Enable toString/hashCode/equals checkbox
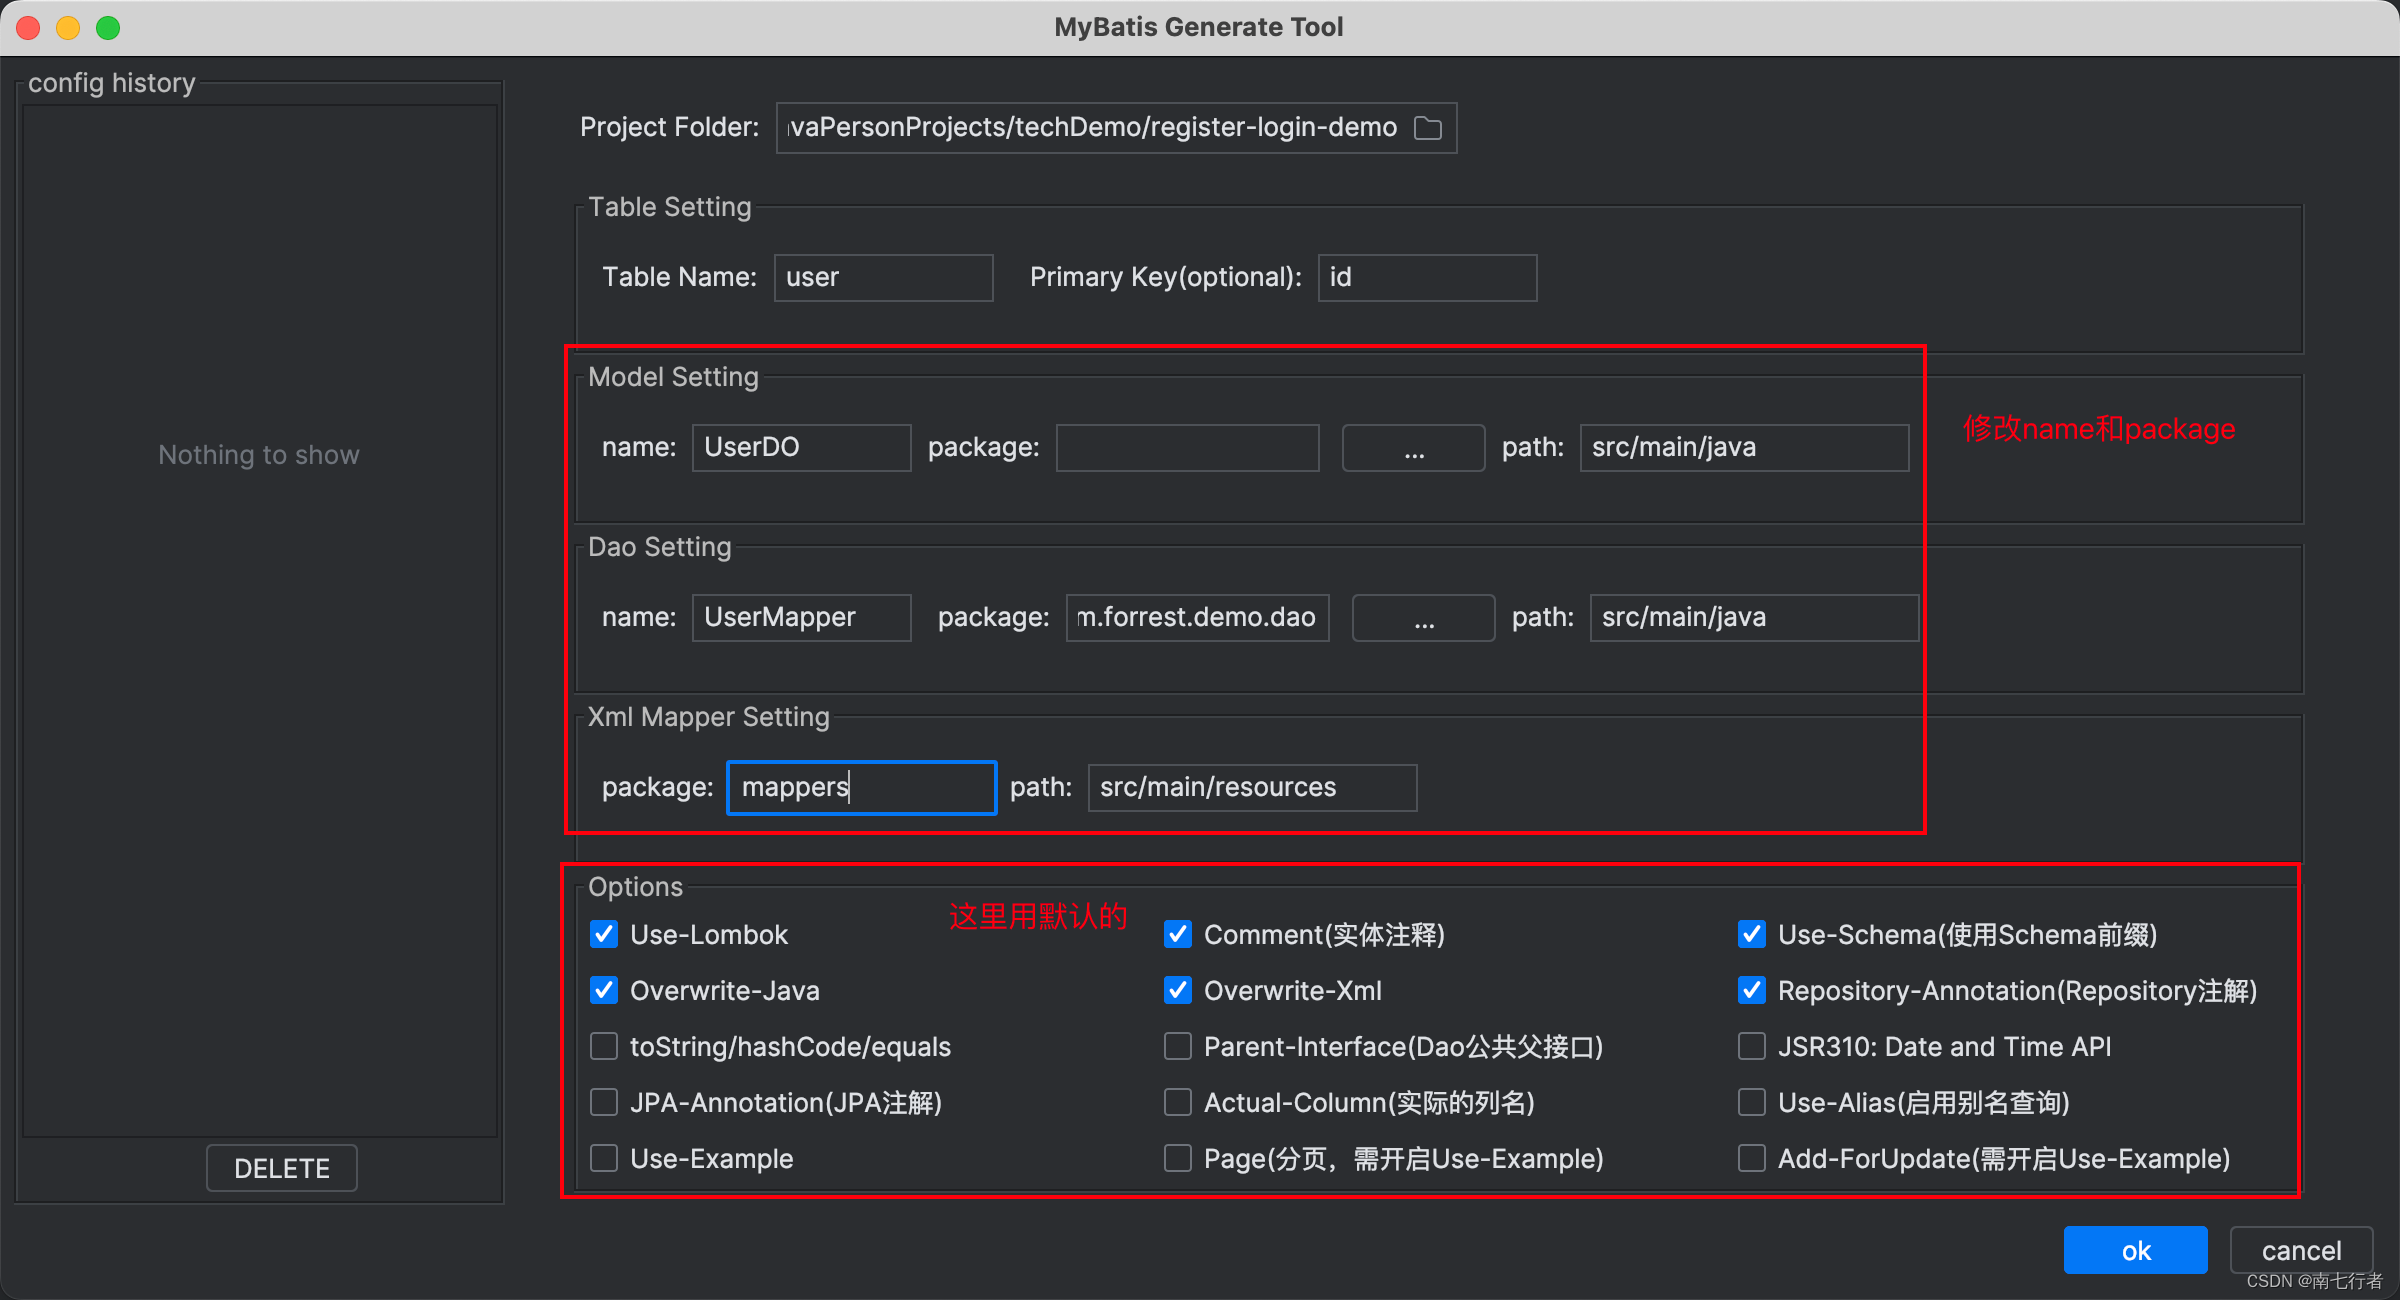The height and width of the screenshot is (1300, 2400). [604, 1047]
